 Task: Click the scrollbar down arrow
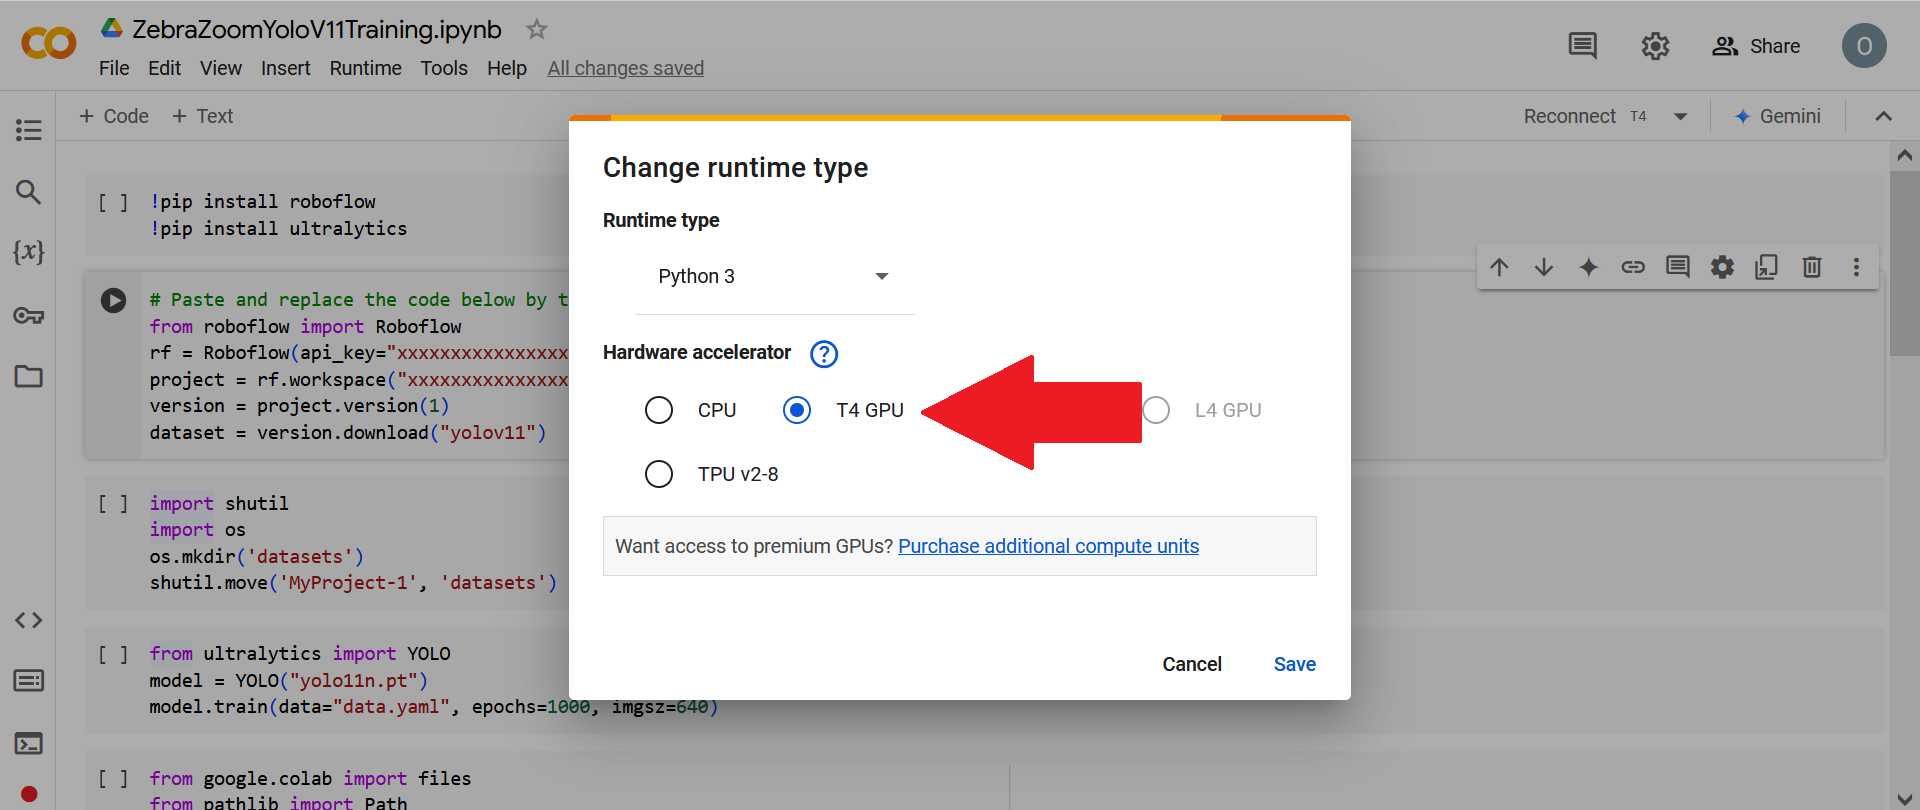1904,799
